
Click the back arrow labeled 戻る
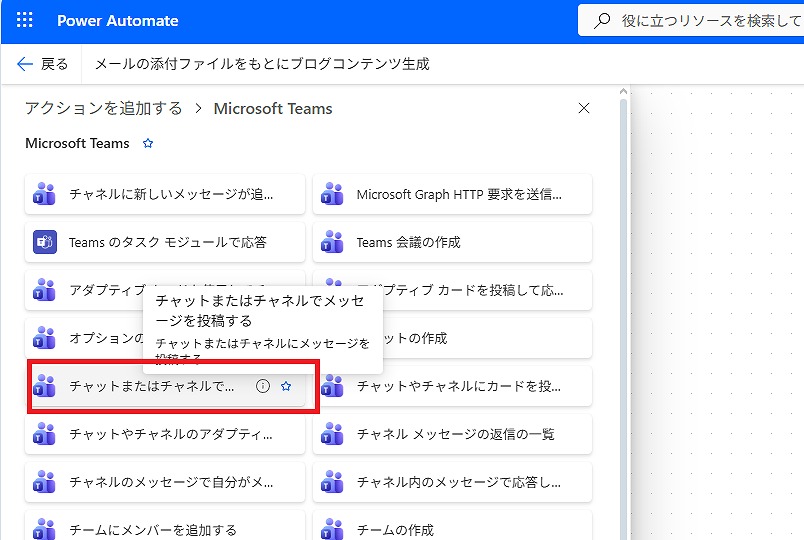43,64
